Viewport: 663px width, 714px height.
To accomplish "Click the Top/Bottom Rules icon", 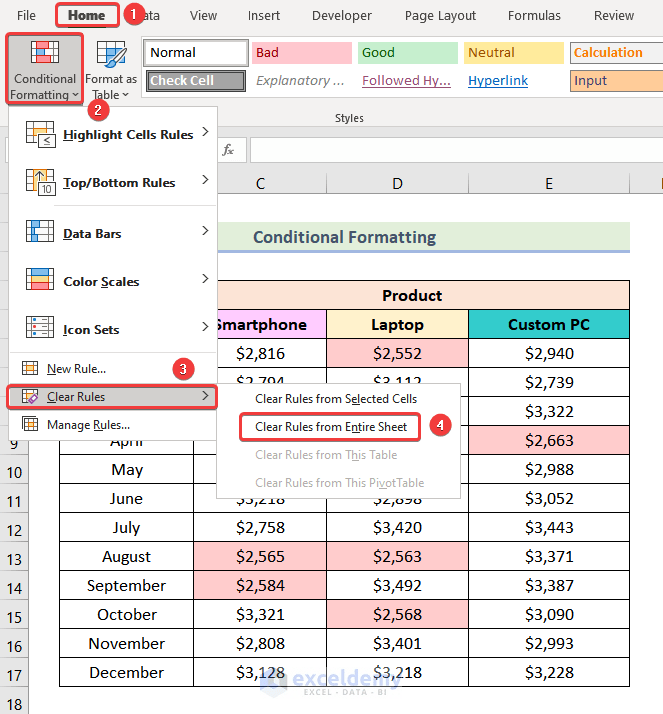I will [x=41, y=183].
